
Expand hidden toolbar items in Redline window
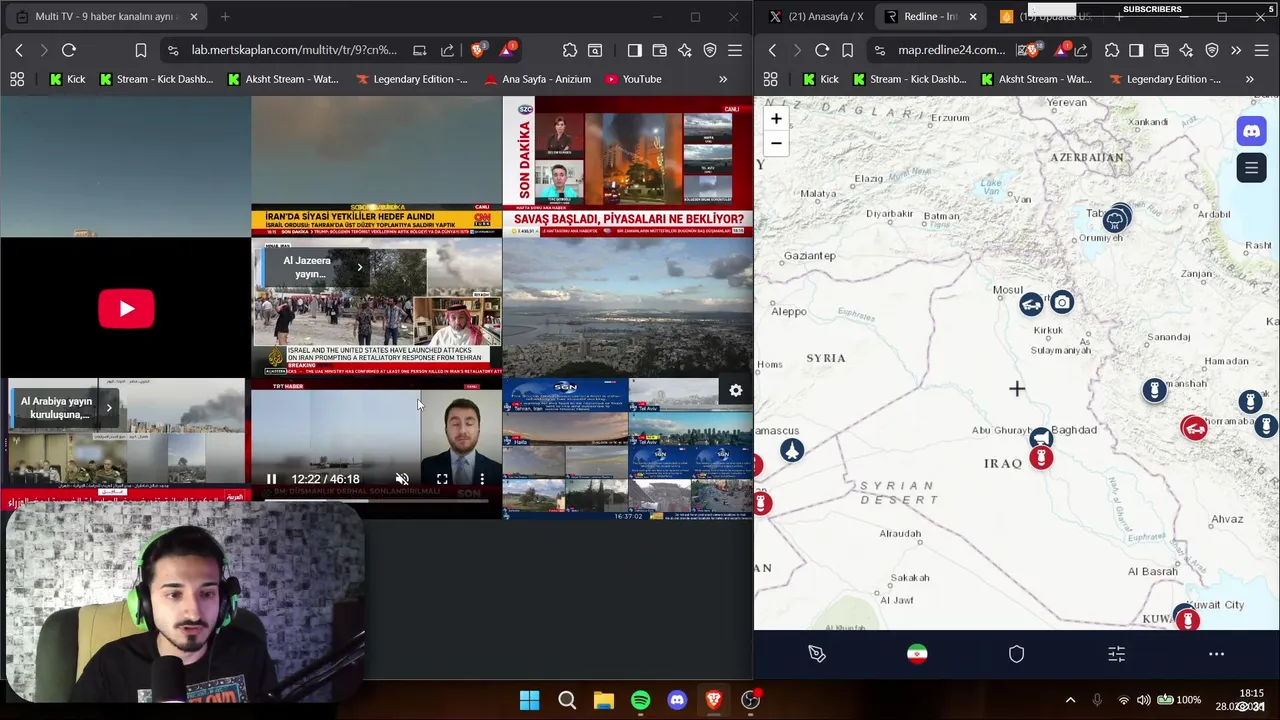pos(1236,50)
